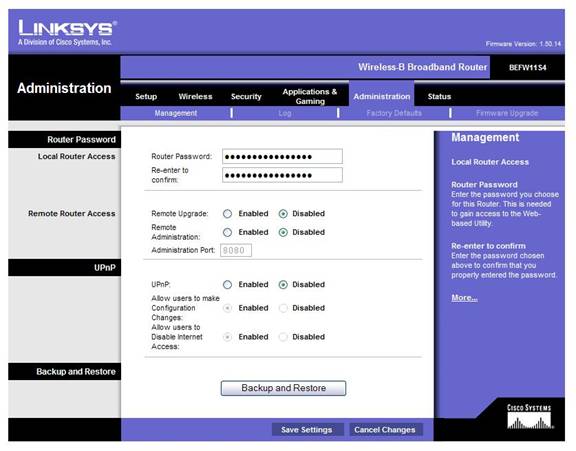Click the Linksys logo
The width and height of the screenshot is (576, 451).
[67, 33]
